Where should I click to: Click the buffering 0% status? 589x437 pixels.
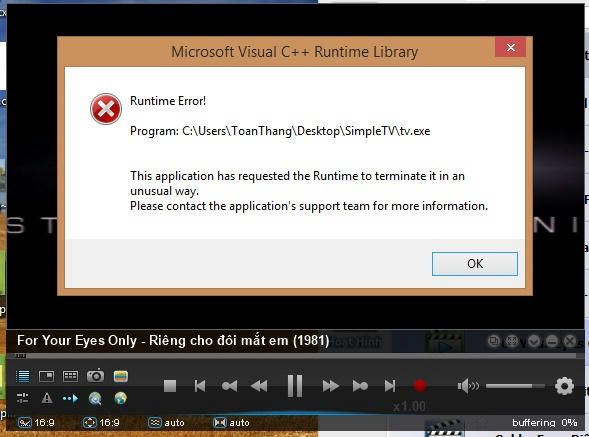click(x=544, y=423)
